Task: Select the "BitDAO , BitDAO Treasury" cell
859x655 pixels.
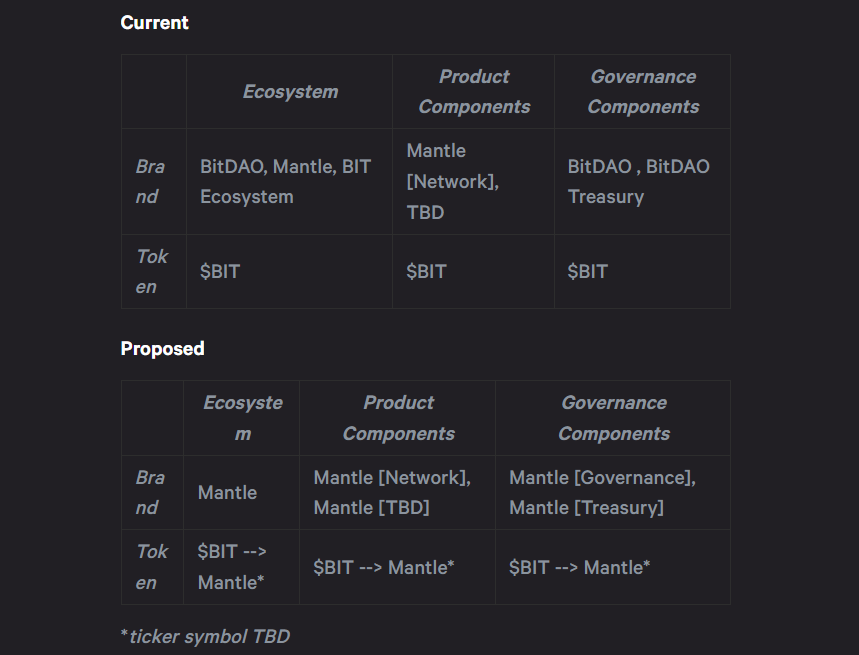Action: (638, 181)
